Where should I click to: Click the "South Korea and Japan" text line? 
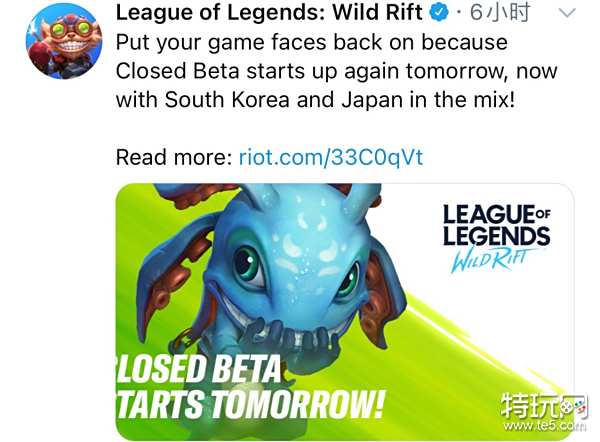(315, 100)
